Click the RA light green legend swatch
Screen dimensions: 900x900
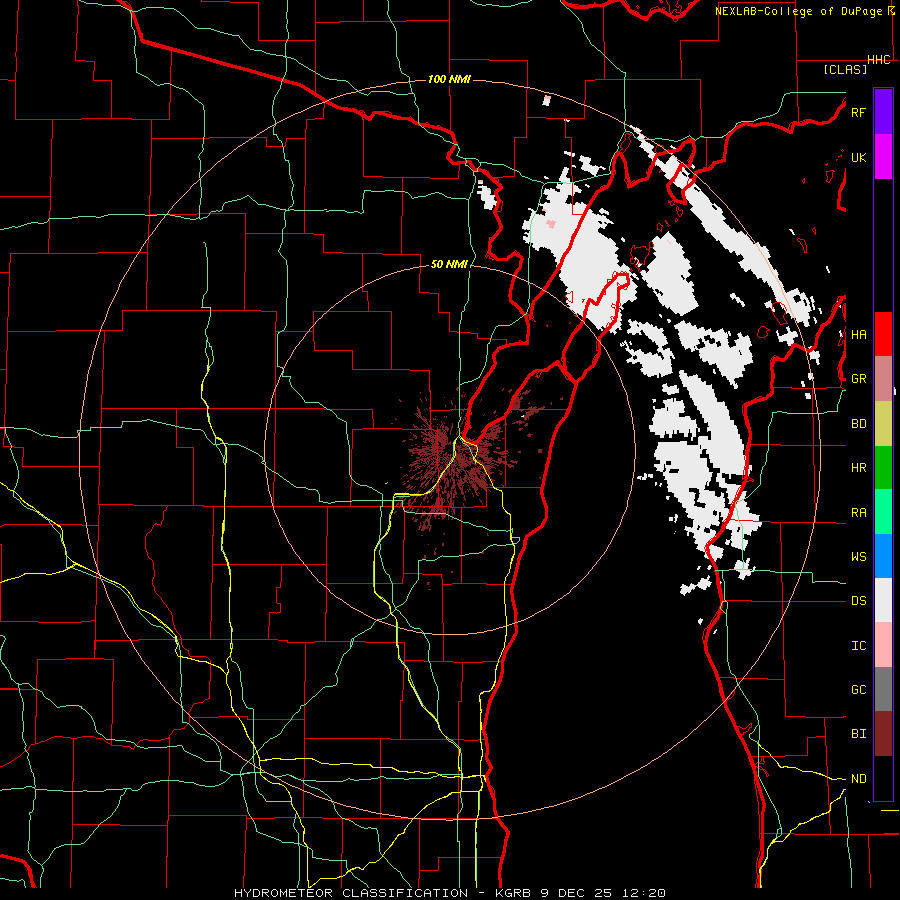(x=883, y=512)
